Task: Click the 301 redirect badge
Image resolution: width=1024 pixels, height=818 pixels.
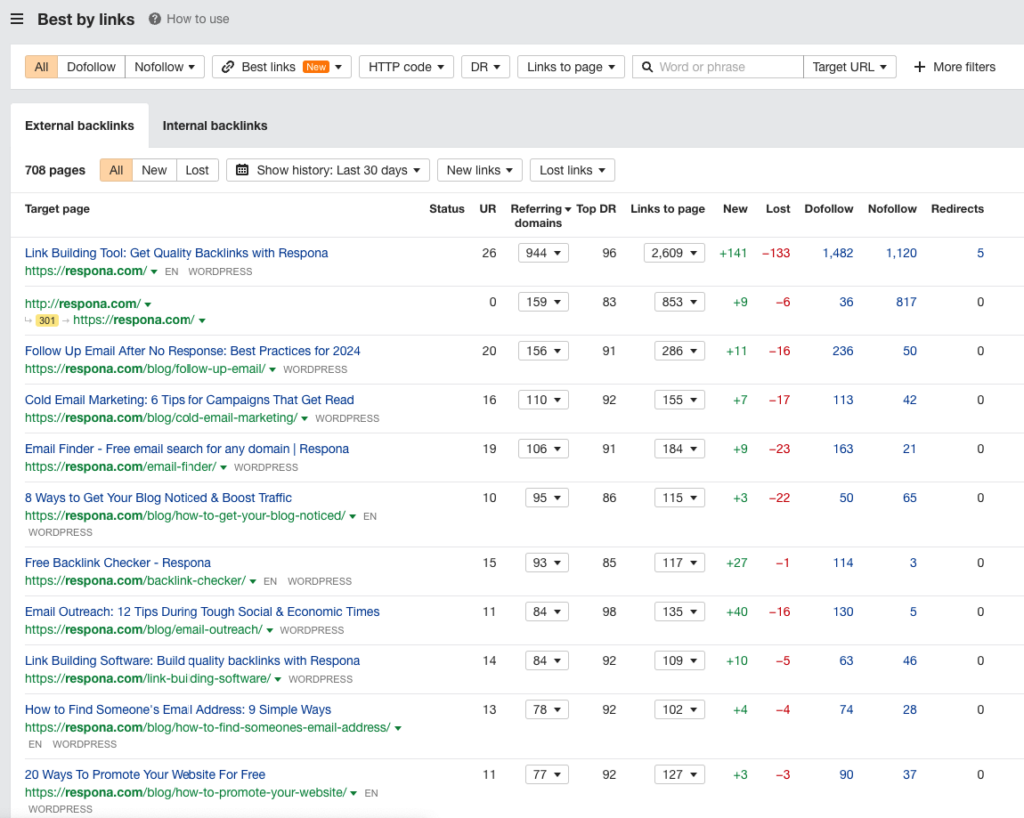Action: (x=47, y=321)
